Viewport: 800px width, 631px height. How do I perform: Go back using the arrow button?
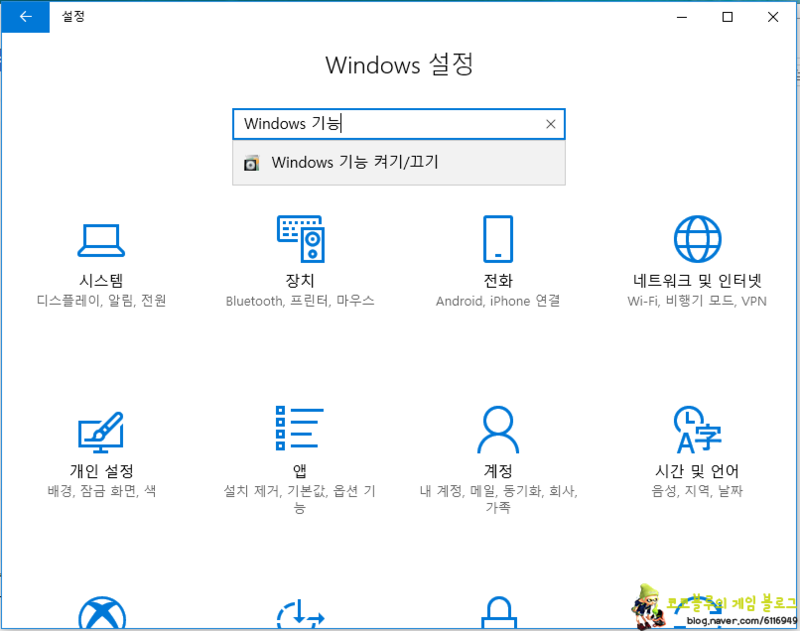pos(25,17)
